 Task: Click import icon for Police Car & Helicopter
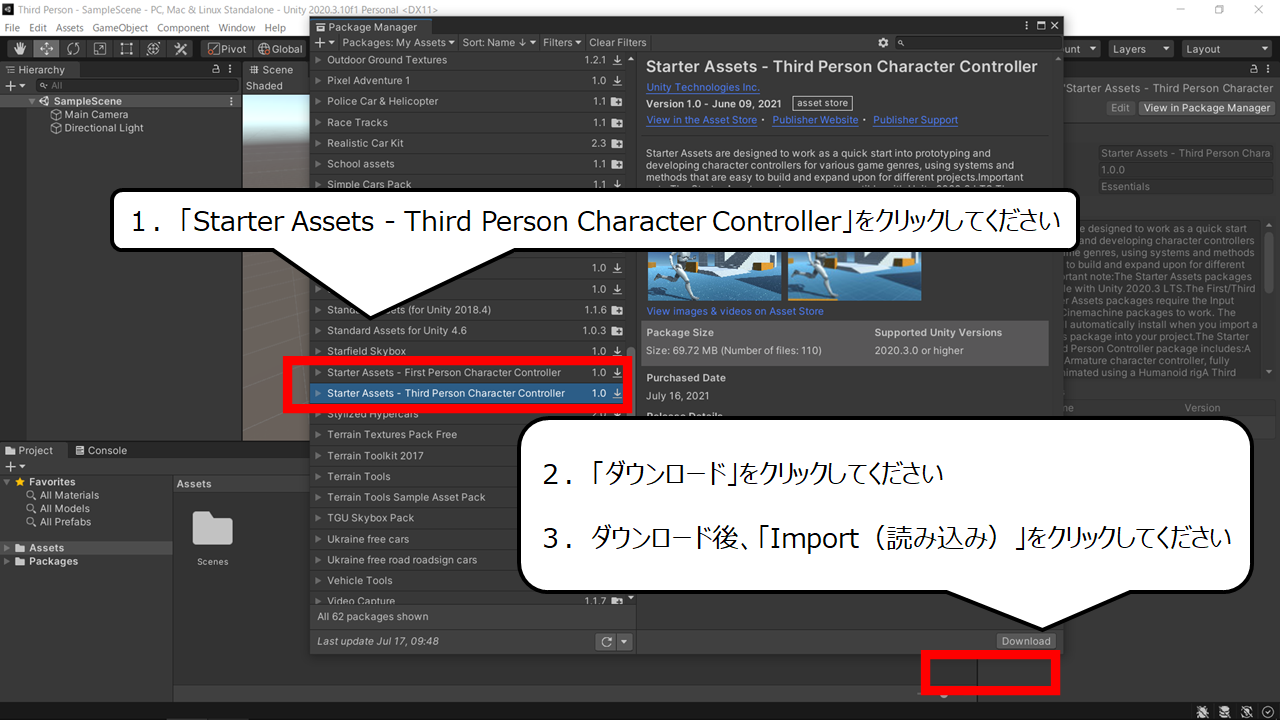(617, 102)
